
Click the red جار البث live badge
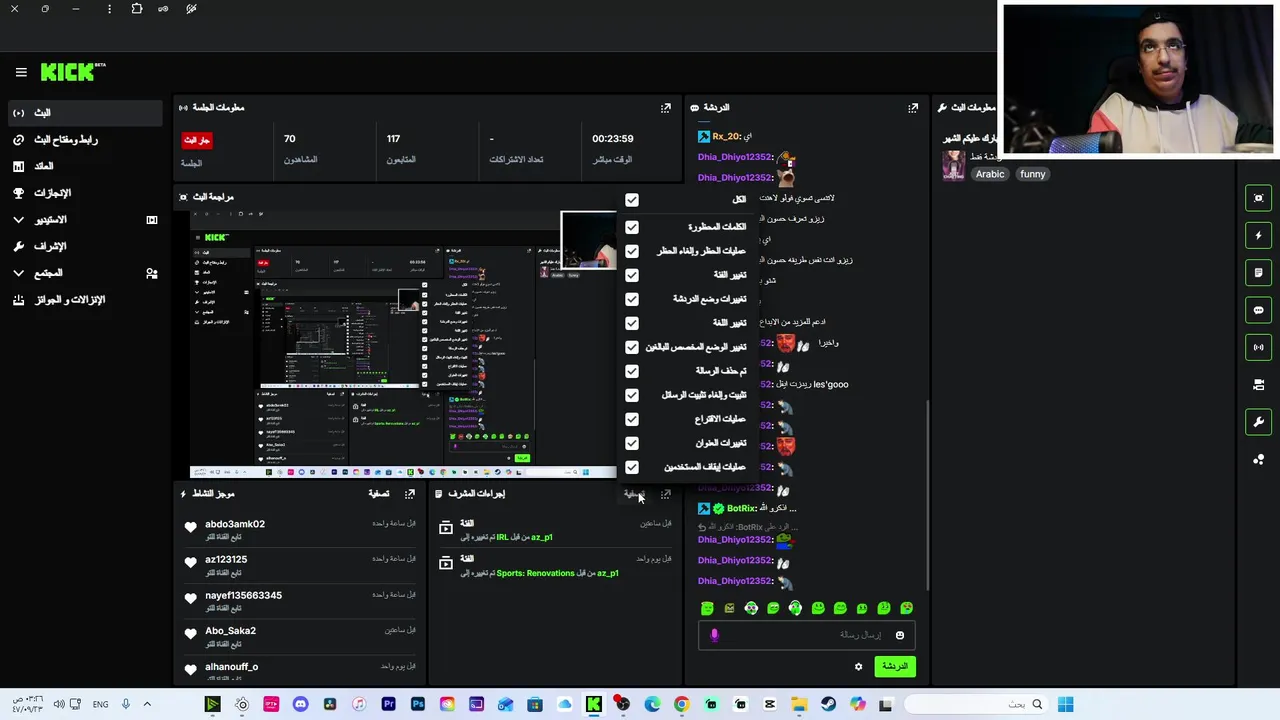(197, 140)
